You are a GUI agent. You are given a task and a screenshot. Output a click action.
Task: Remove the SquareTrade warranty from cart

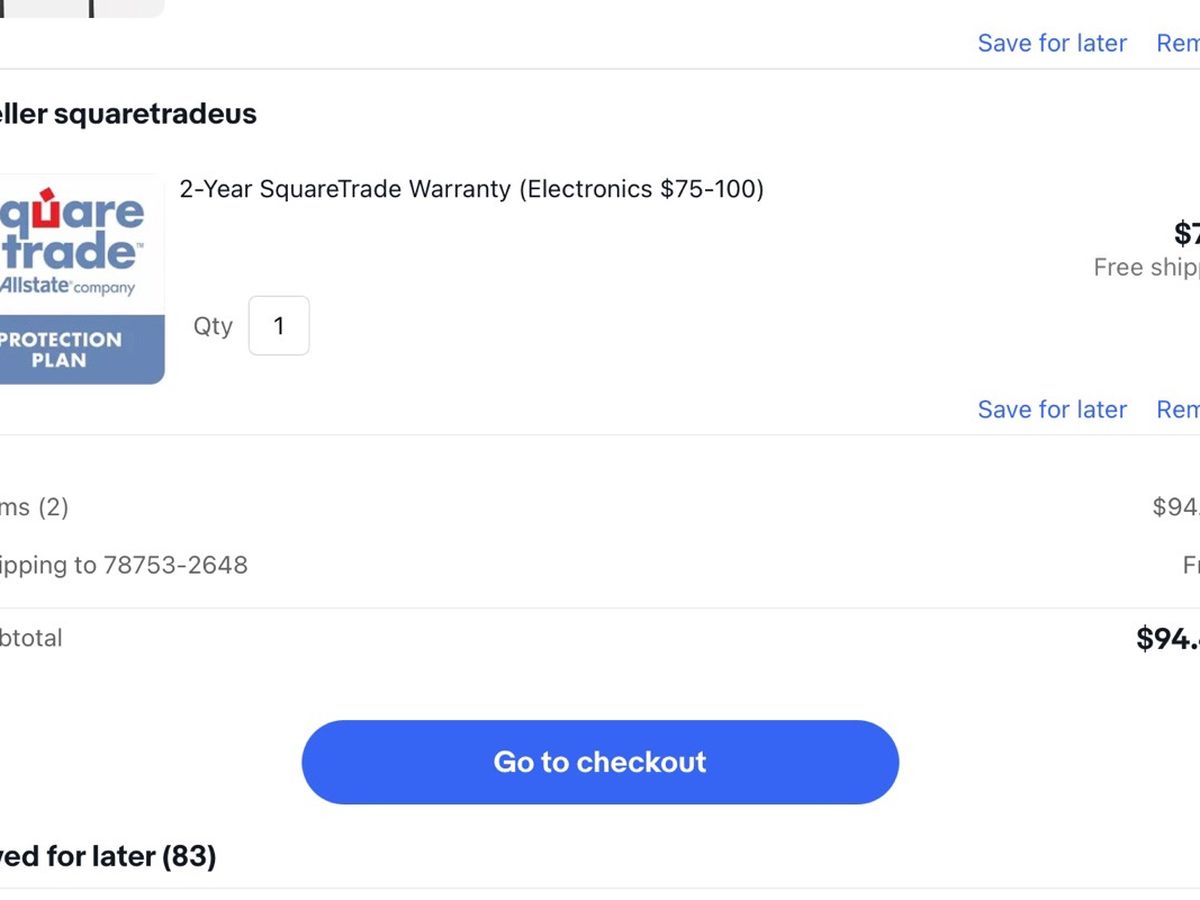pyautogui.click(x=1178, y=409)
